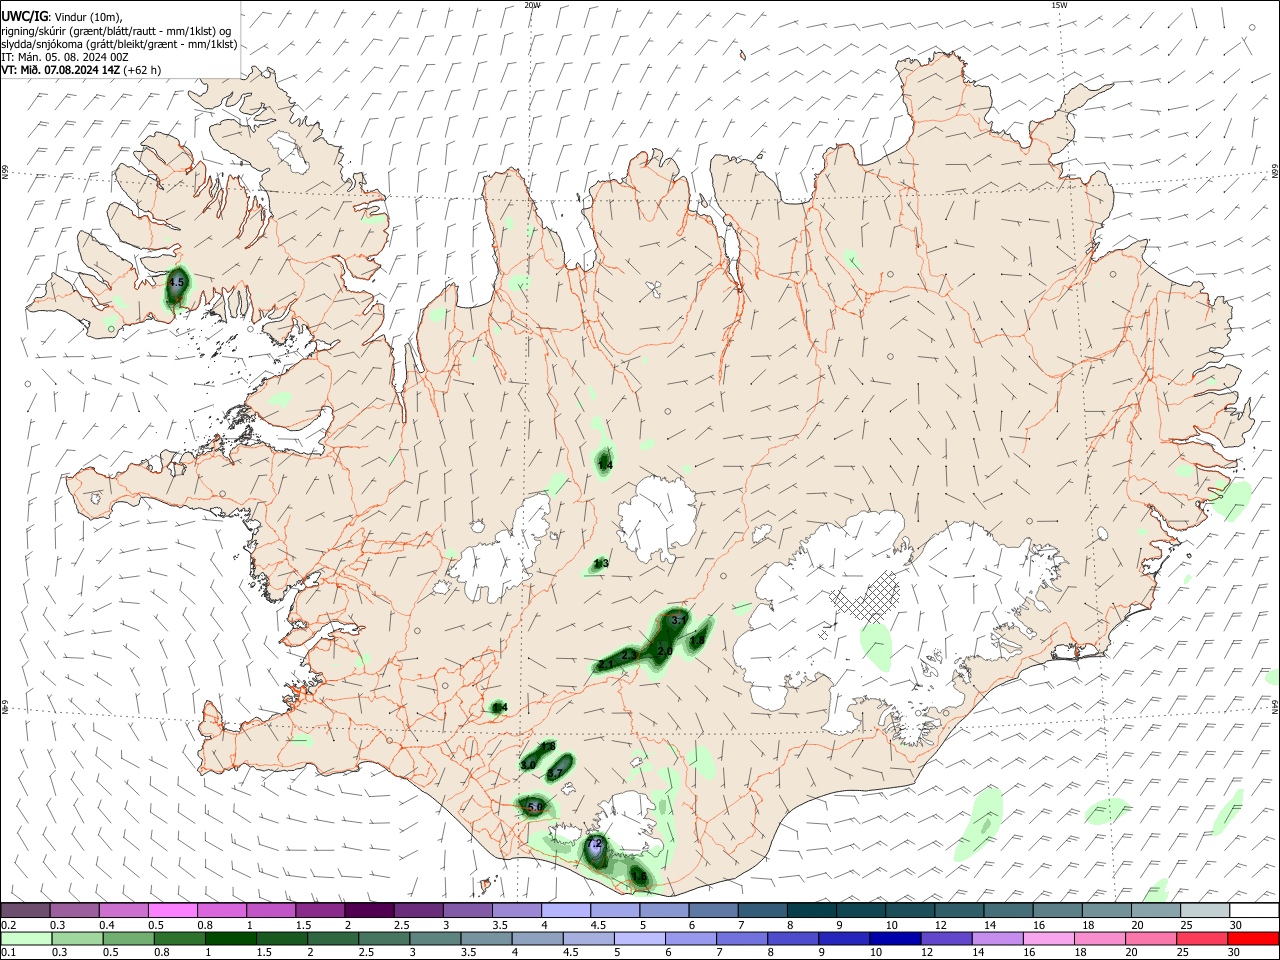Click the 2.3 precipitation value label
The height and width of the screenshot is (960, 1280).
coord(629,655)
